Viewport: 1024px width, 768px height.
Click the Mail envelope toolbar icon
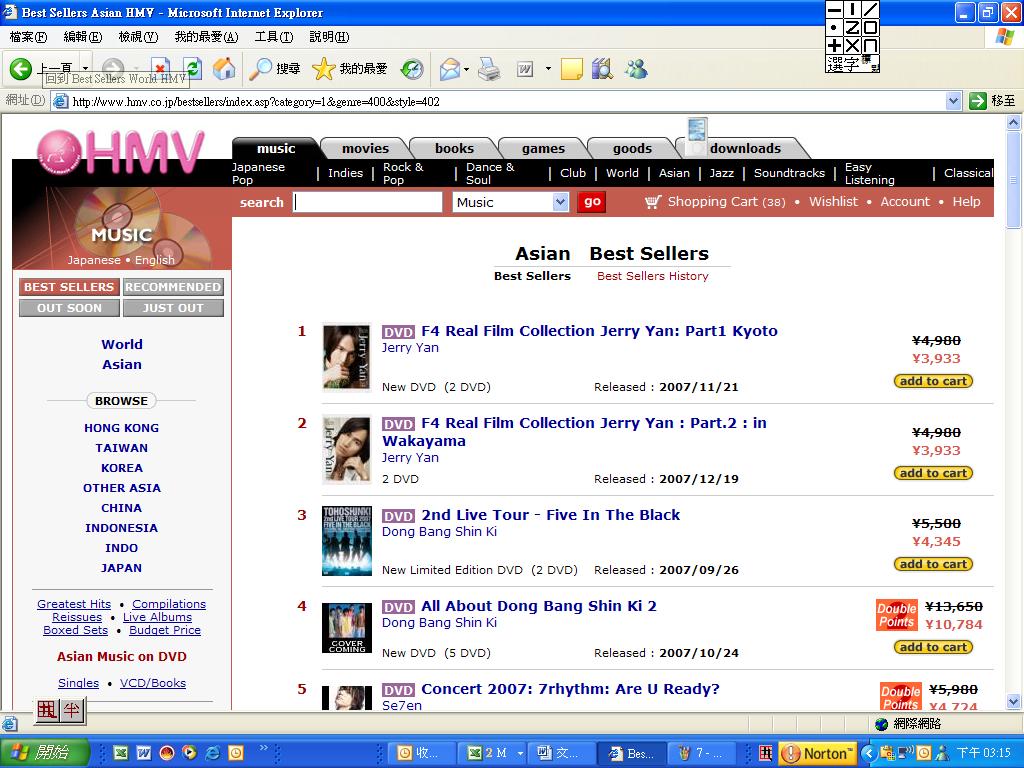click(x=450, y=69)
